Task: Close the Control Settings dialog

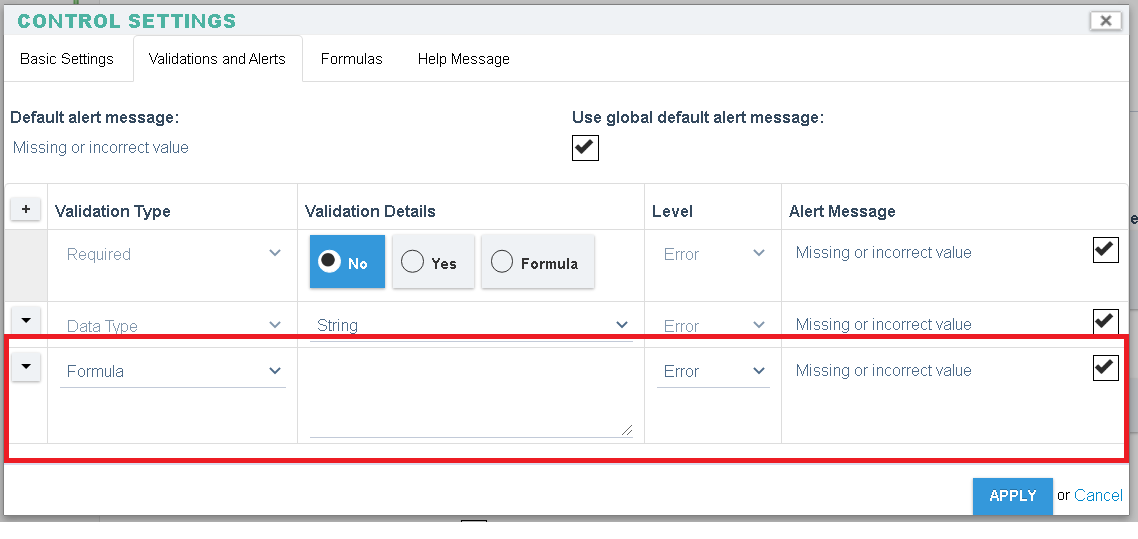Action: (x=1105, y=21)
